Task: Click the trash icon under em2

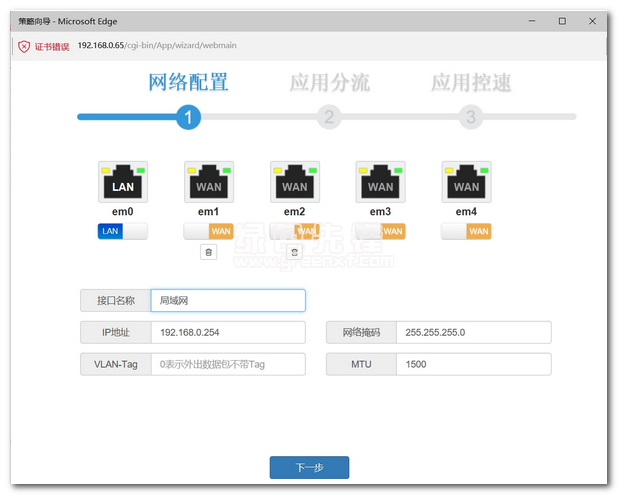Action: click(294, 252)
